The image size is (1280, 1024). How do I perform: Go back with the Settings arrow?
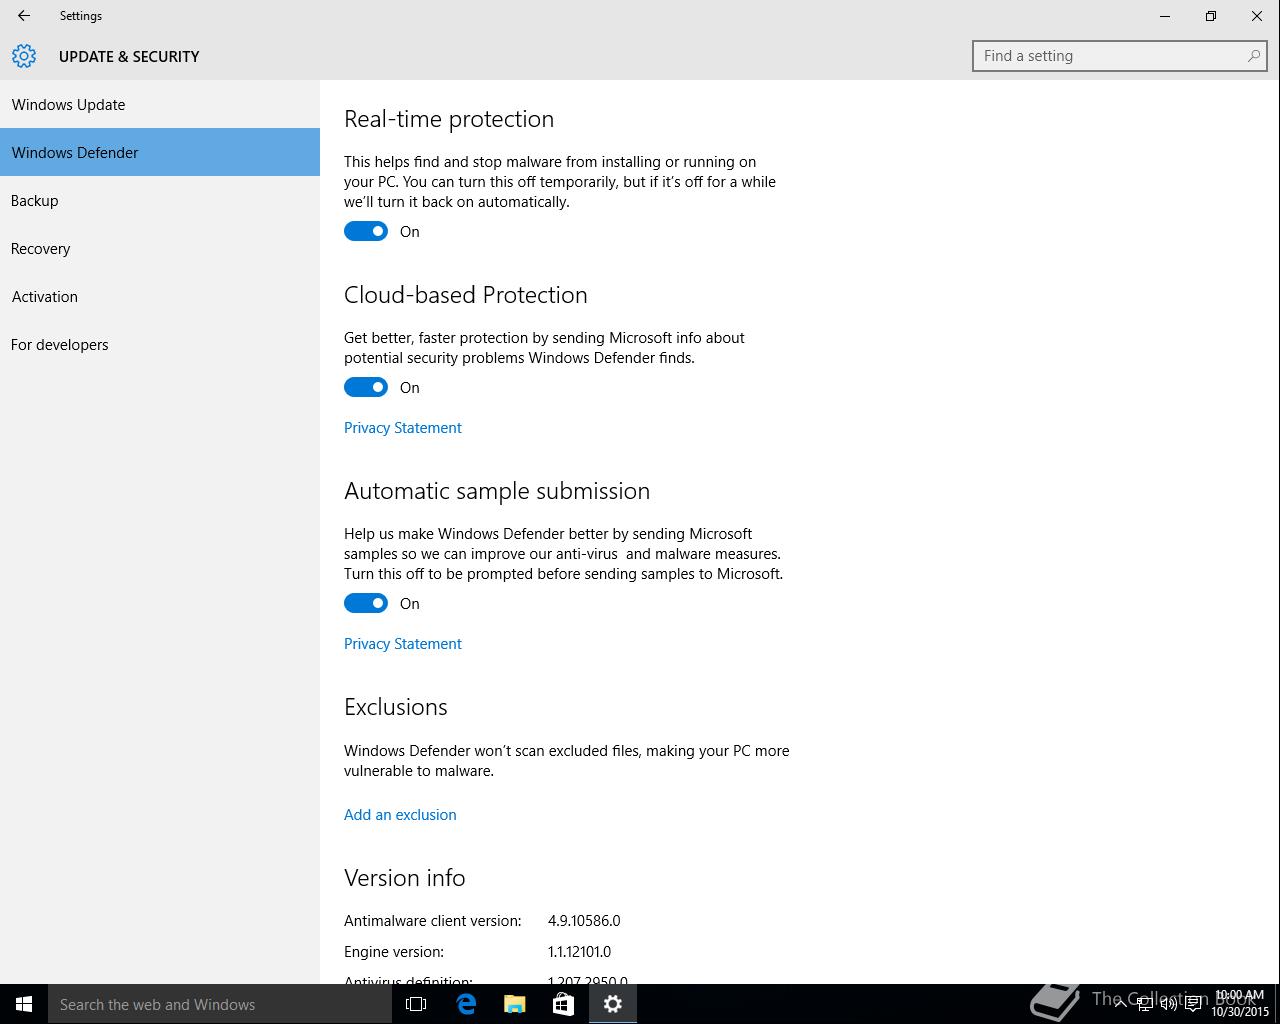(x=24, y=16)
